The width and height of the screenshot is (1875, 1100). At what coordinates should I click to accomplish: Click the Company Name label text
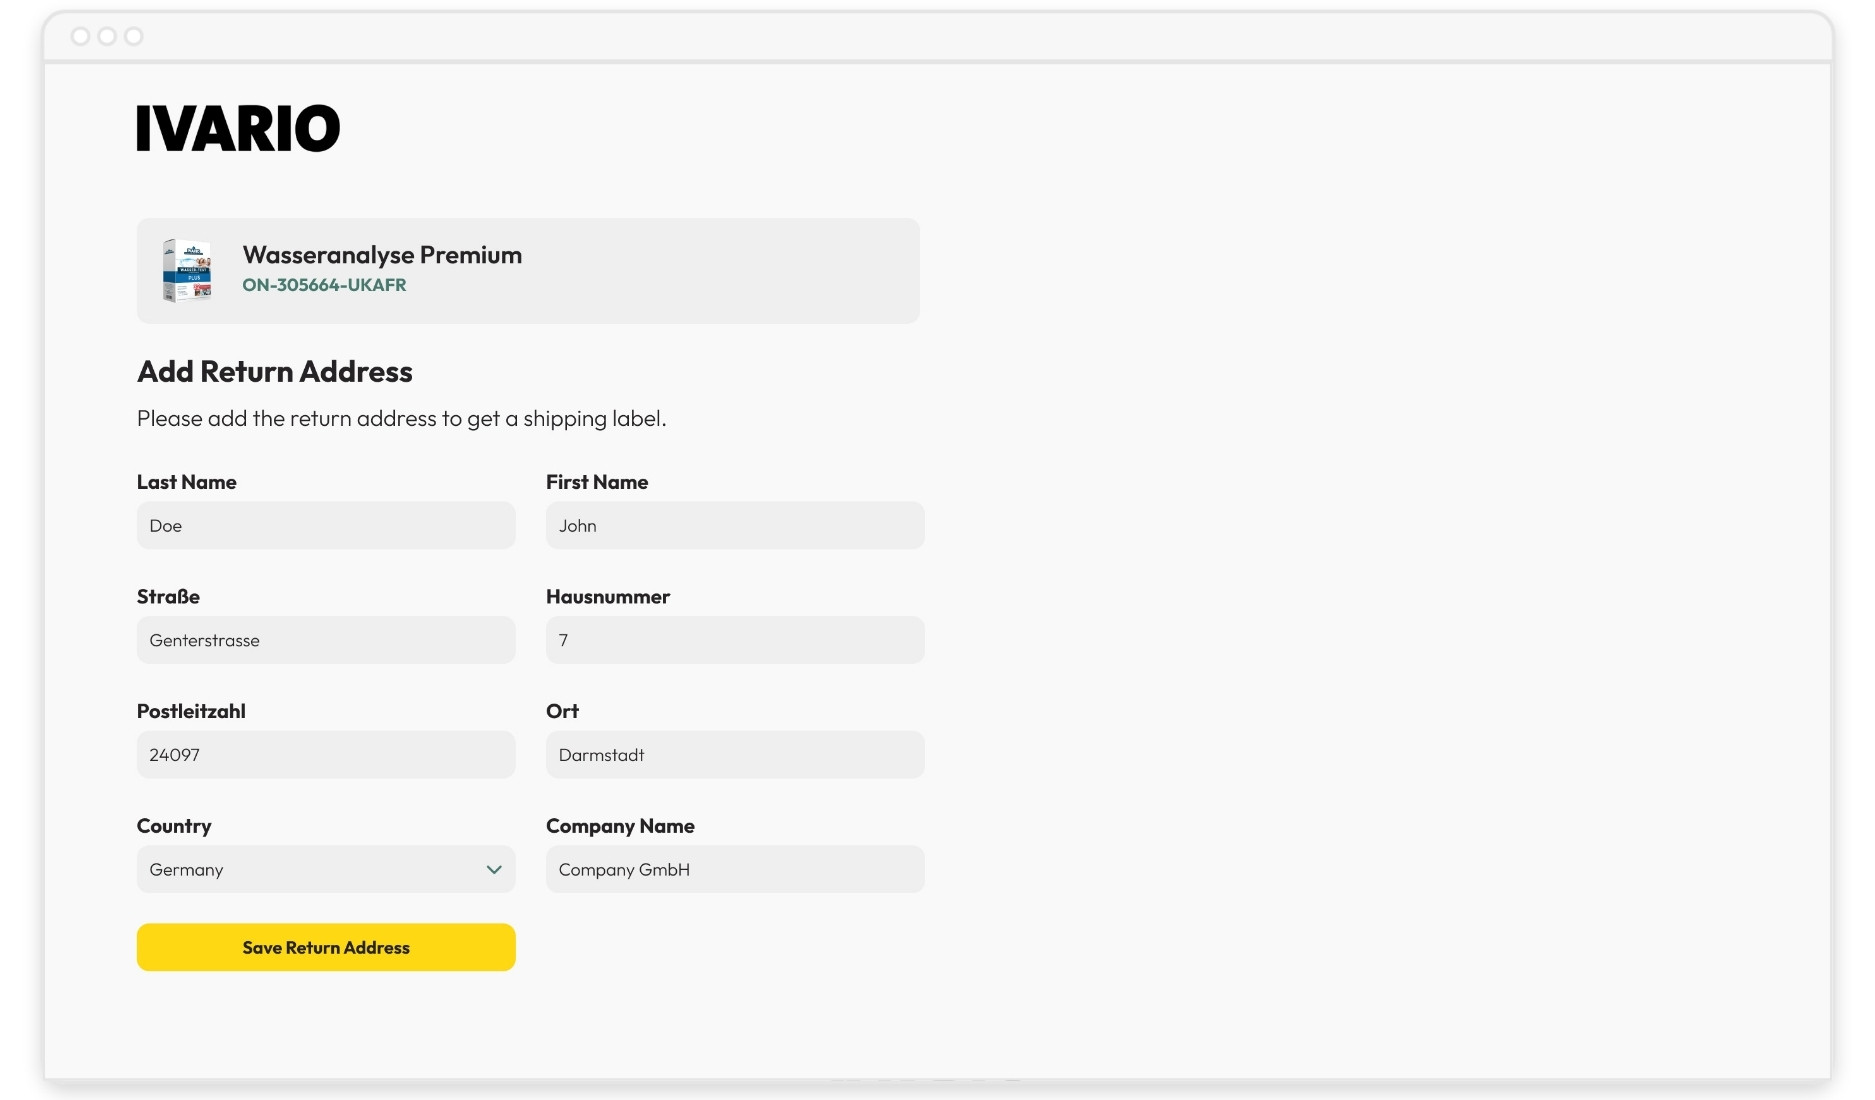point(620,826)
